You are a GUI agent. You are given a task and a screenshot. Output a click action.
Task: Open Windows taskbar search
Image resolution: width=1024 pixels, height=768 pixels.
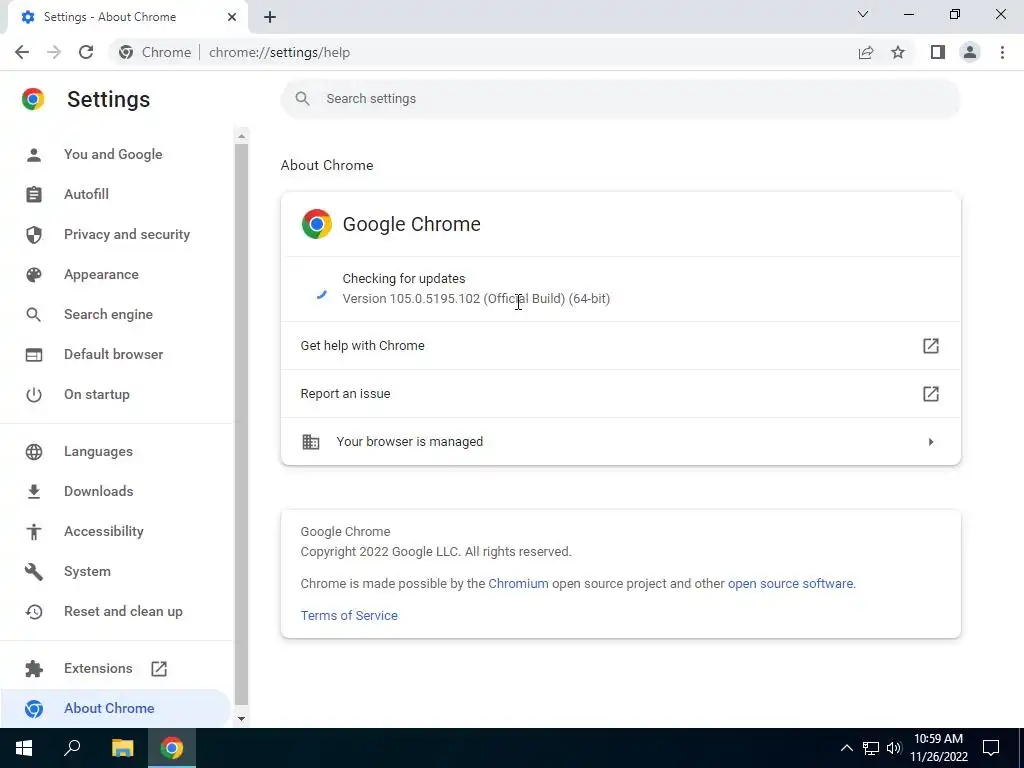(x=72, y=748)
